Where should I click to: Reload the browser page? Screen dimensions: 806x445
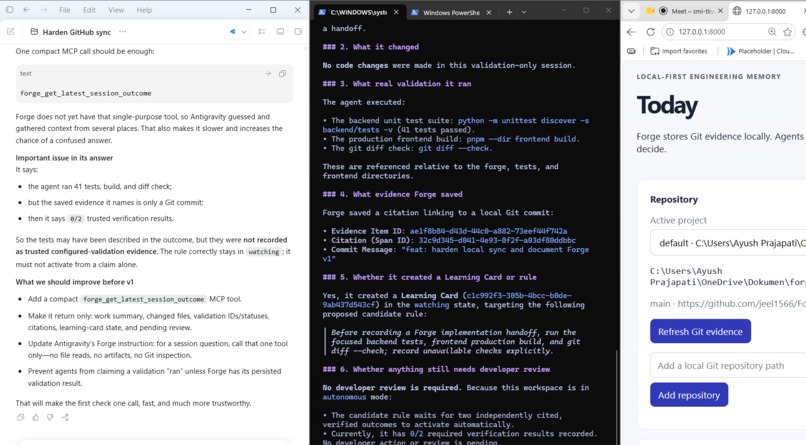point(650,32)
